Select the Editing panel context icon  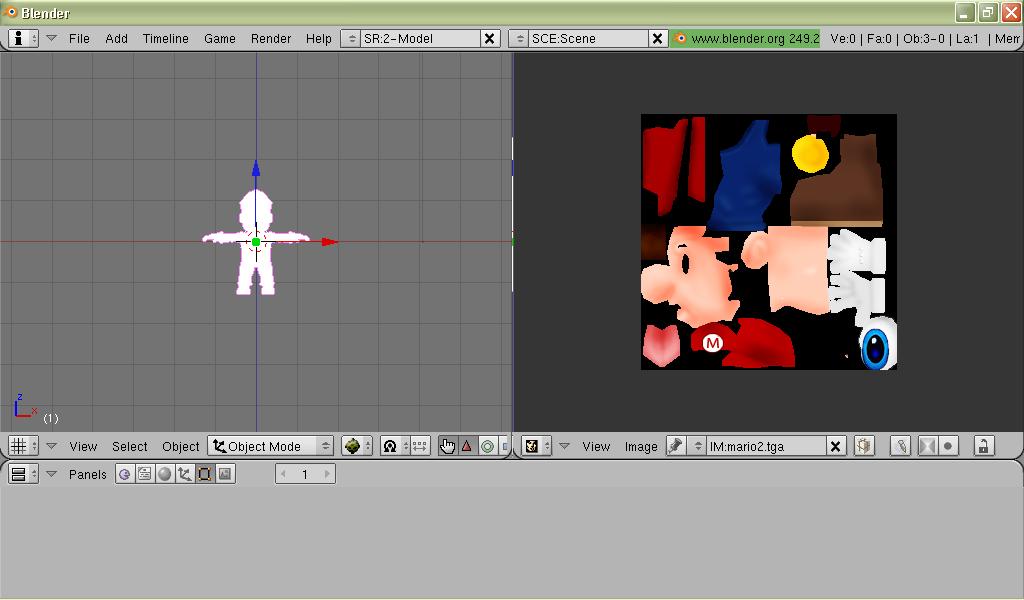(205, 474)
